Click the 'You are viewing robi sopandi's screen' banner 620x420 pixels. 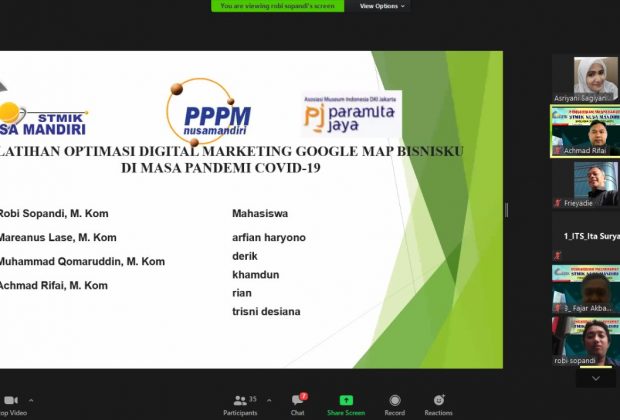coord(277,6)
